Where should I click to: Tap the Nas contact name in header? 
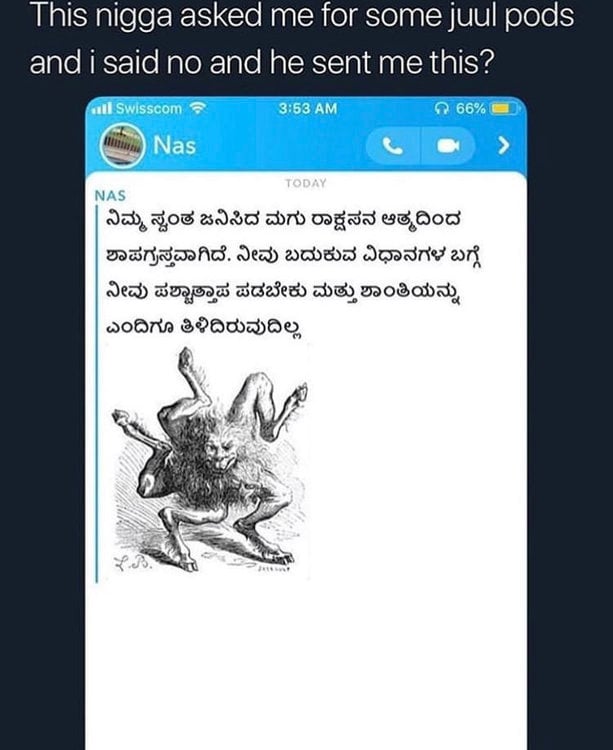click(x=175, y=146)
